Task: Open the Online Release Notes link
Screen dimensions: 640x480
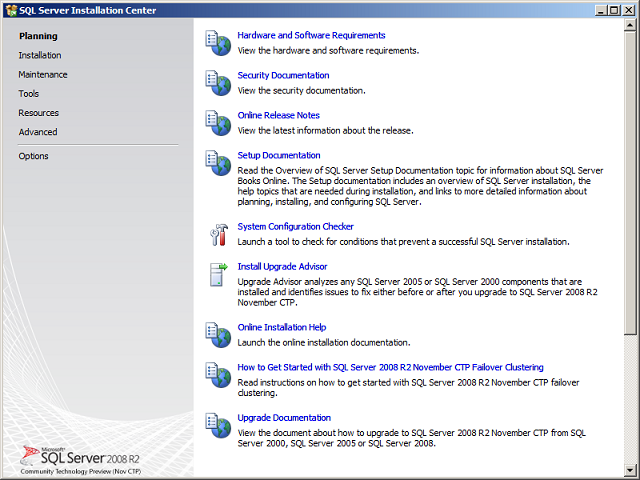Action: coord(278,116)
